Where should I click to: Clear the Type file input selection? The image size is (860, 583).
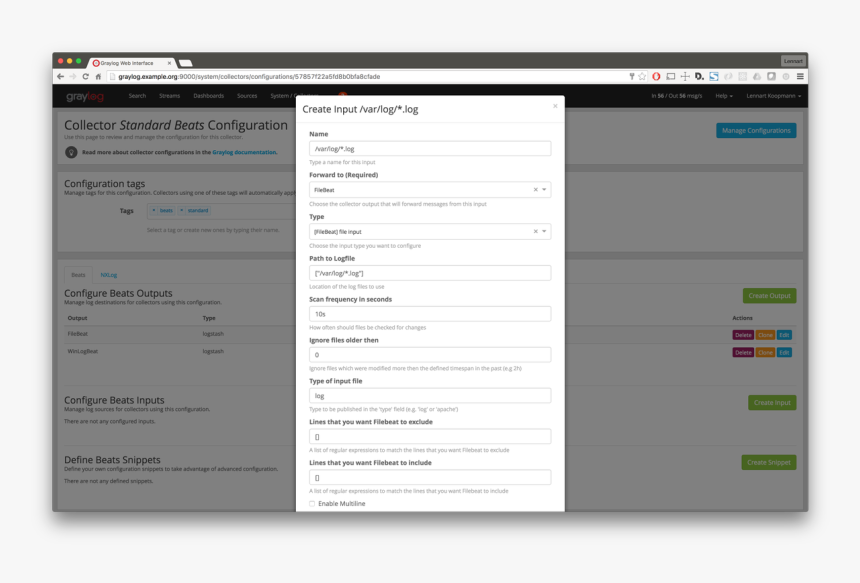point(536,231)
